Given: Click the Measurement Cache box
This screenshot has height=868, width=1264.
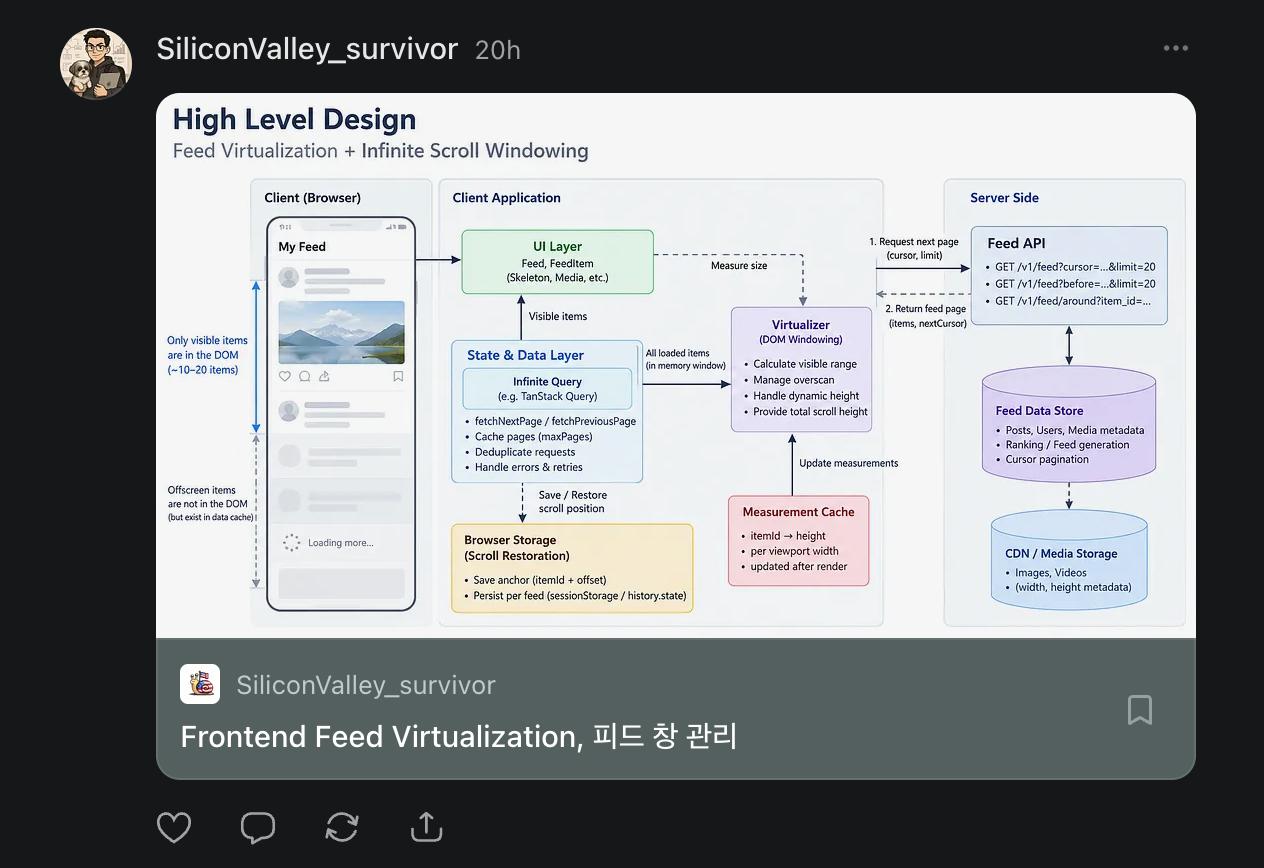Looking at the screenshot, I should tap(798, 540).
